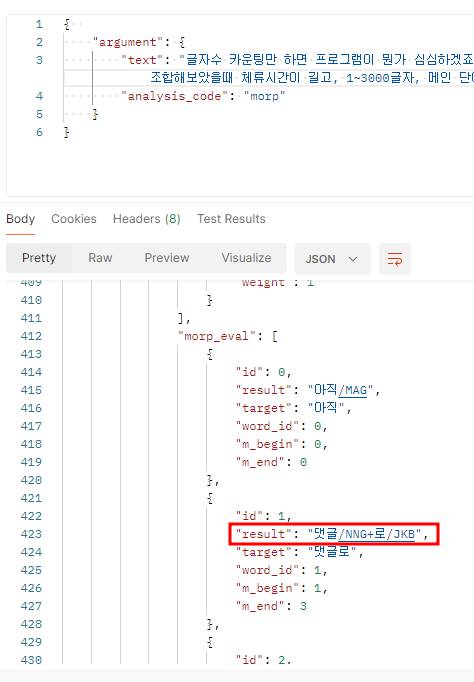474x682 pixels.
Task: Click the "id": 1 entry on line 422
Action: coord(264,516)
